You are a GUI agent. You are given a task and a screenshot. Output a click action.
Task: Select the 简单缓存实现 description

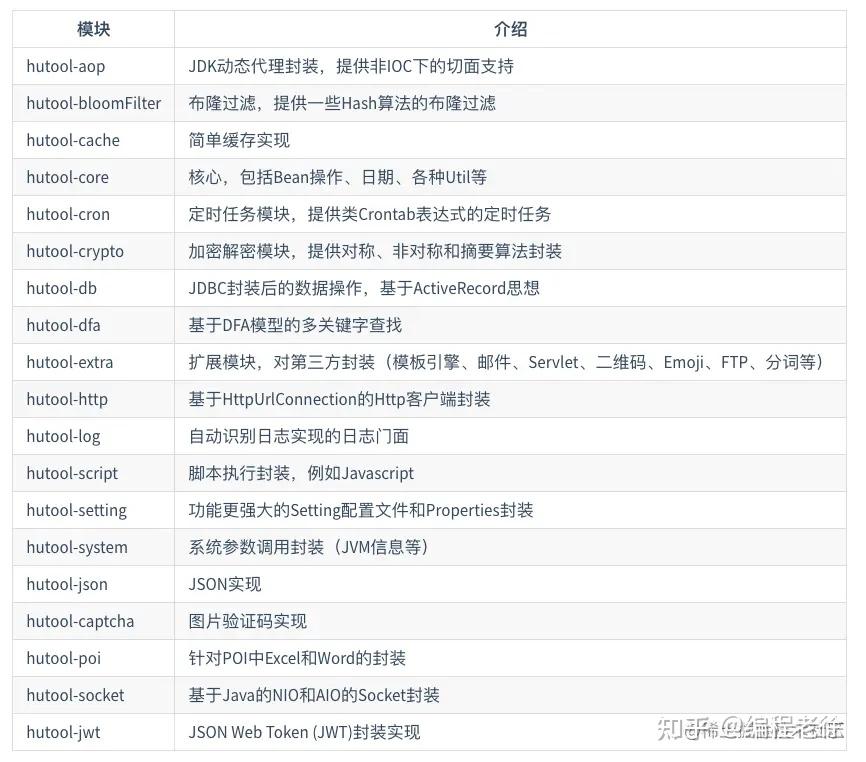click(239, 140)
